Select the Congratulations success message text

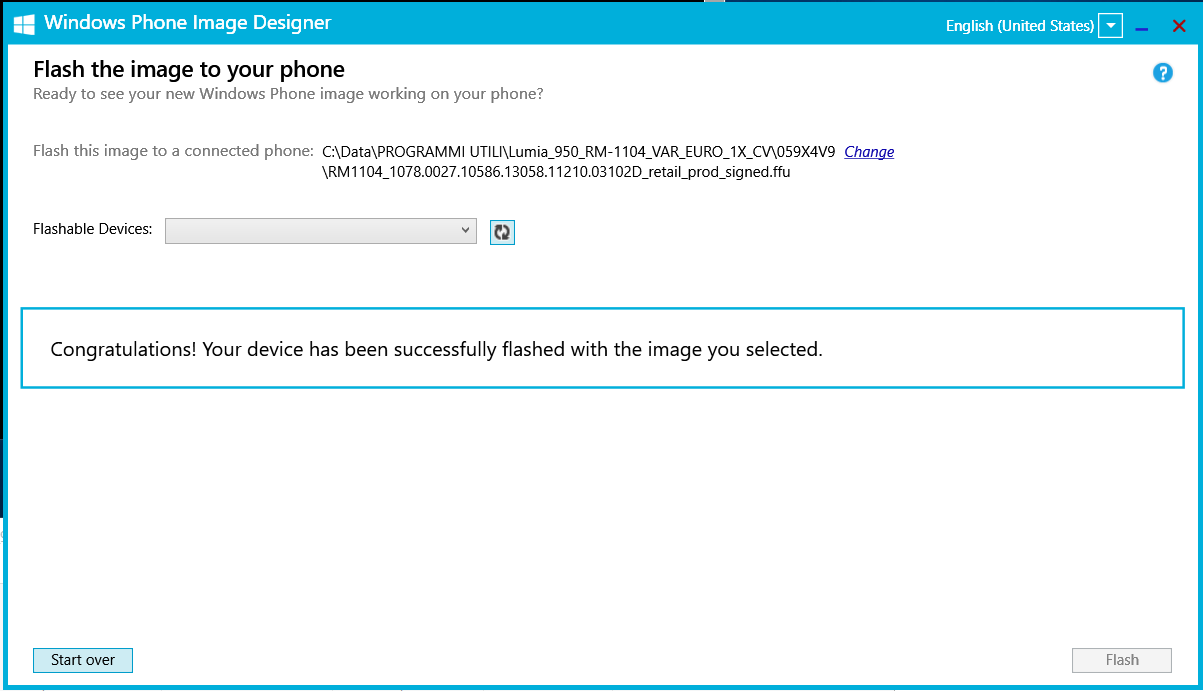coord(436,350)
